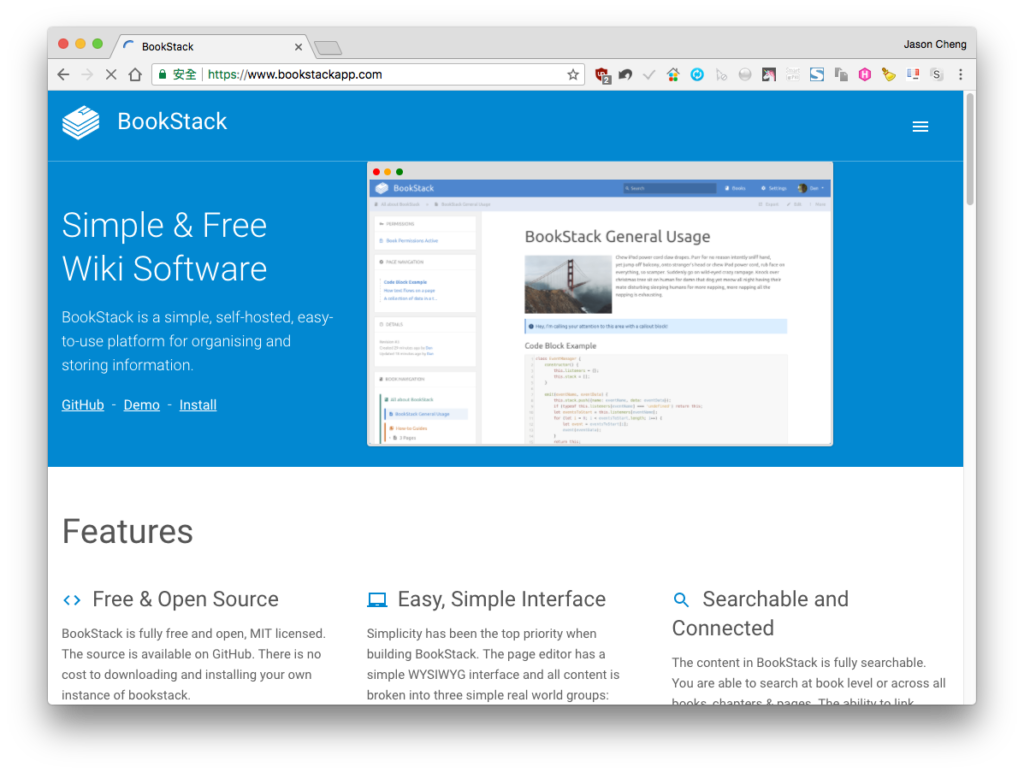Open the hamburger navigation menu
The width and height of the screenshot is (1024, 773).
920,127
